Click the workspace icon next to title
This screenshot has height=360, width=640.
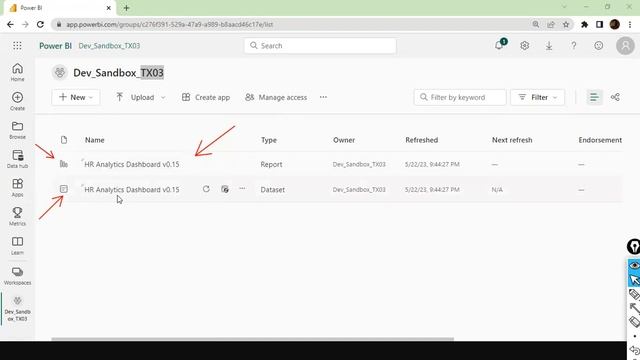pos(60,73)
